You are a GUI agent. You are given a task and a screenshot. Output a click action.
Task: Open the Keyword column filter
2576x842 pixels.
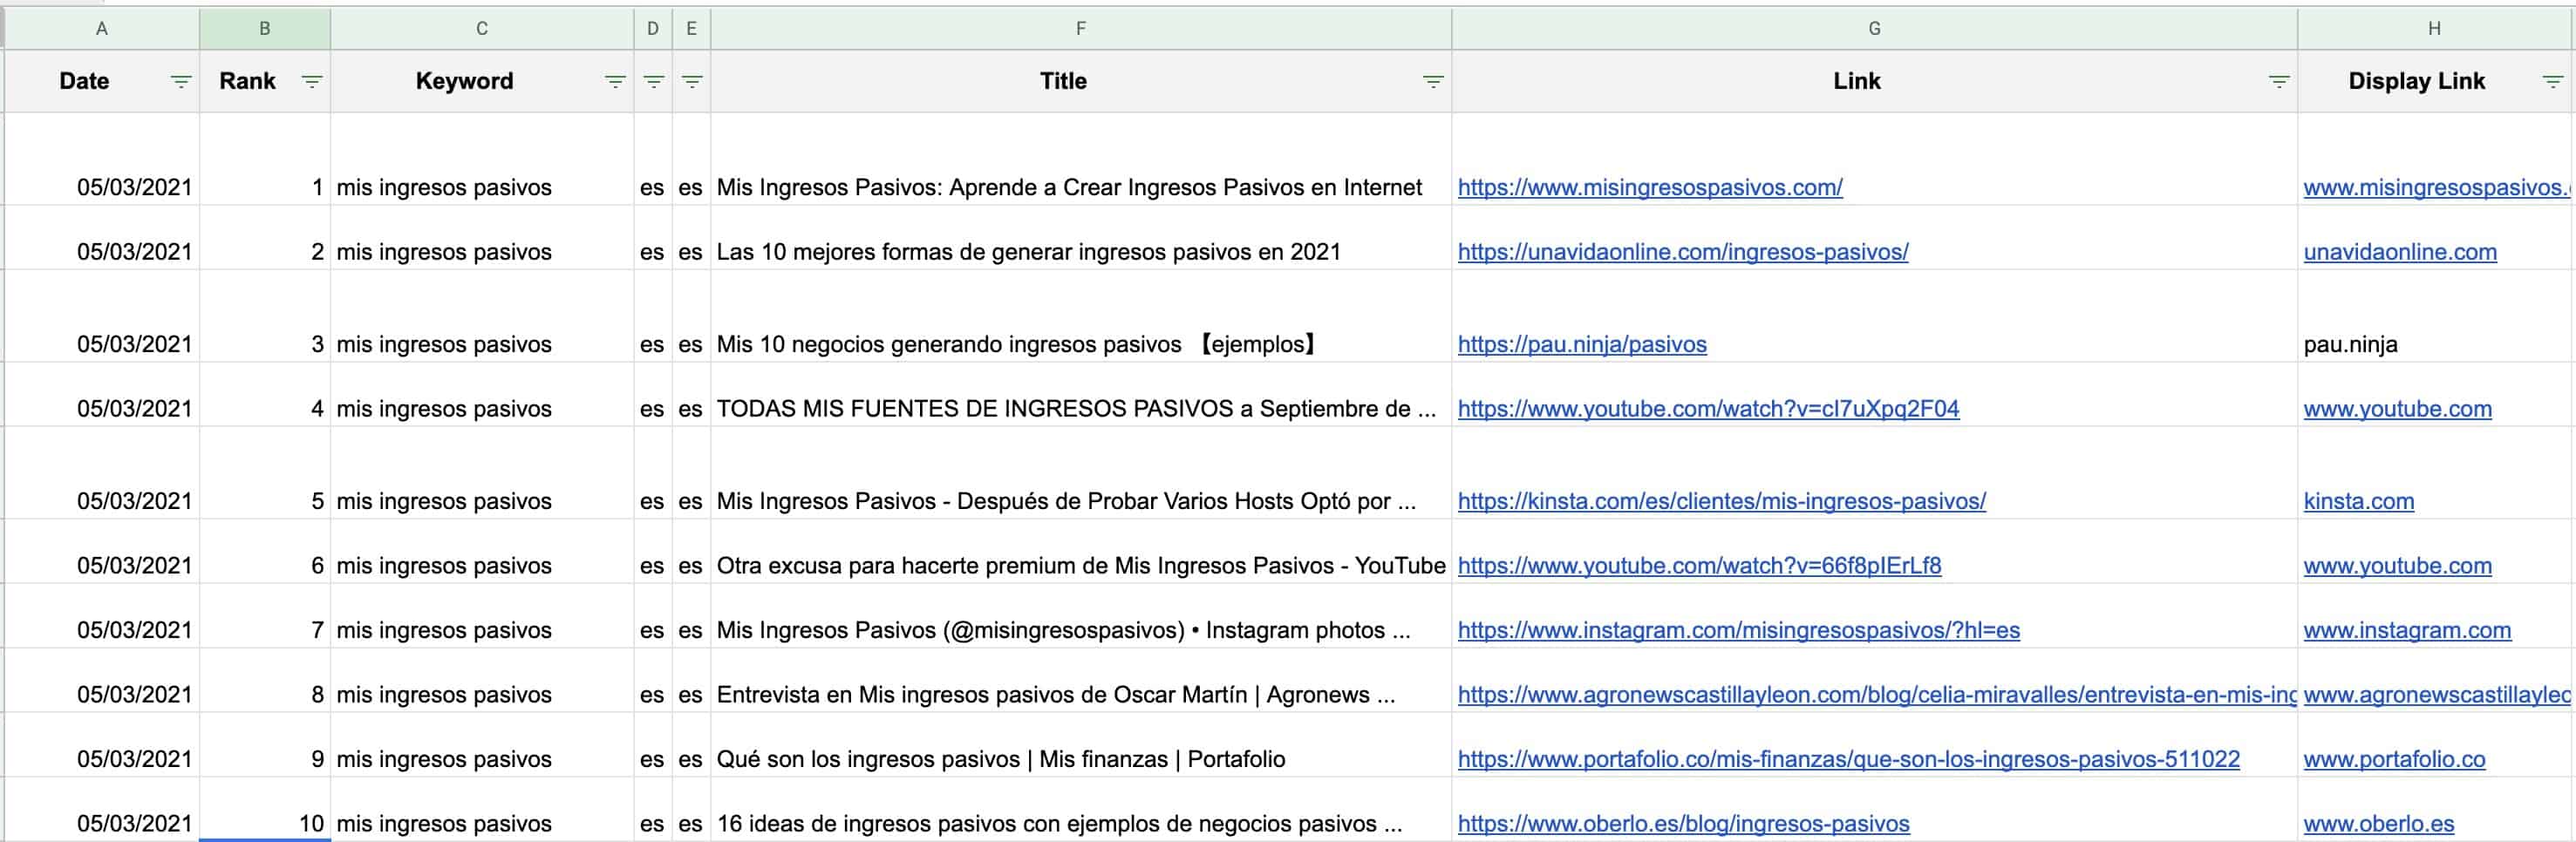click(x=616, y=82)
